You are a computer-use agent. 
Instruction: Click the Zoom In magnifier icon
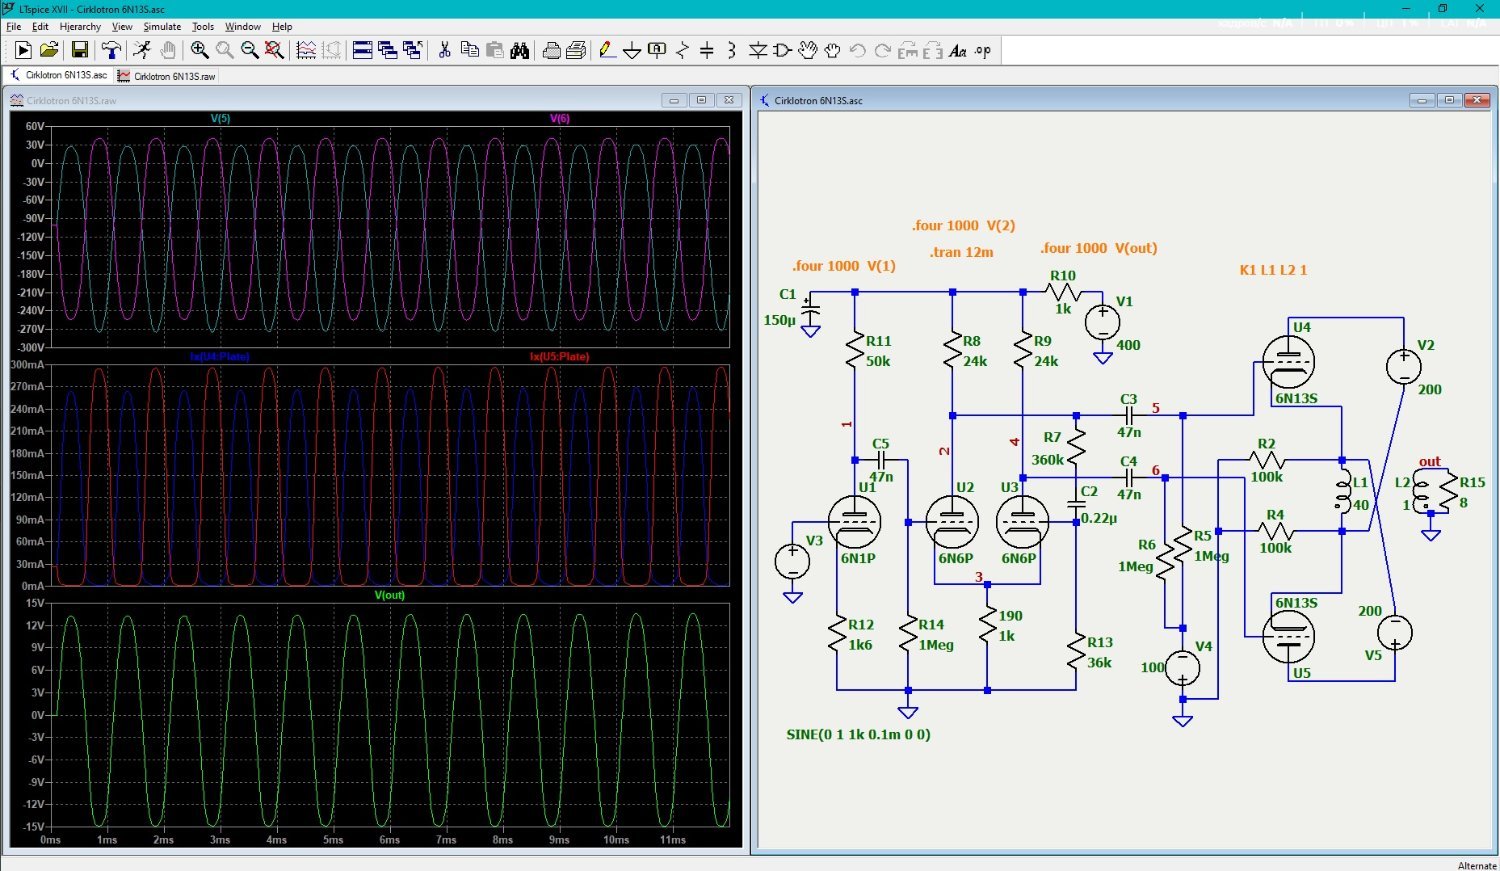tap(199, 51)
